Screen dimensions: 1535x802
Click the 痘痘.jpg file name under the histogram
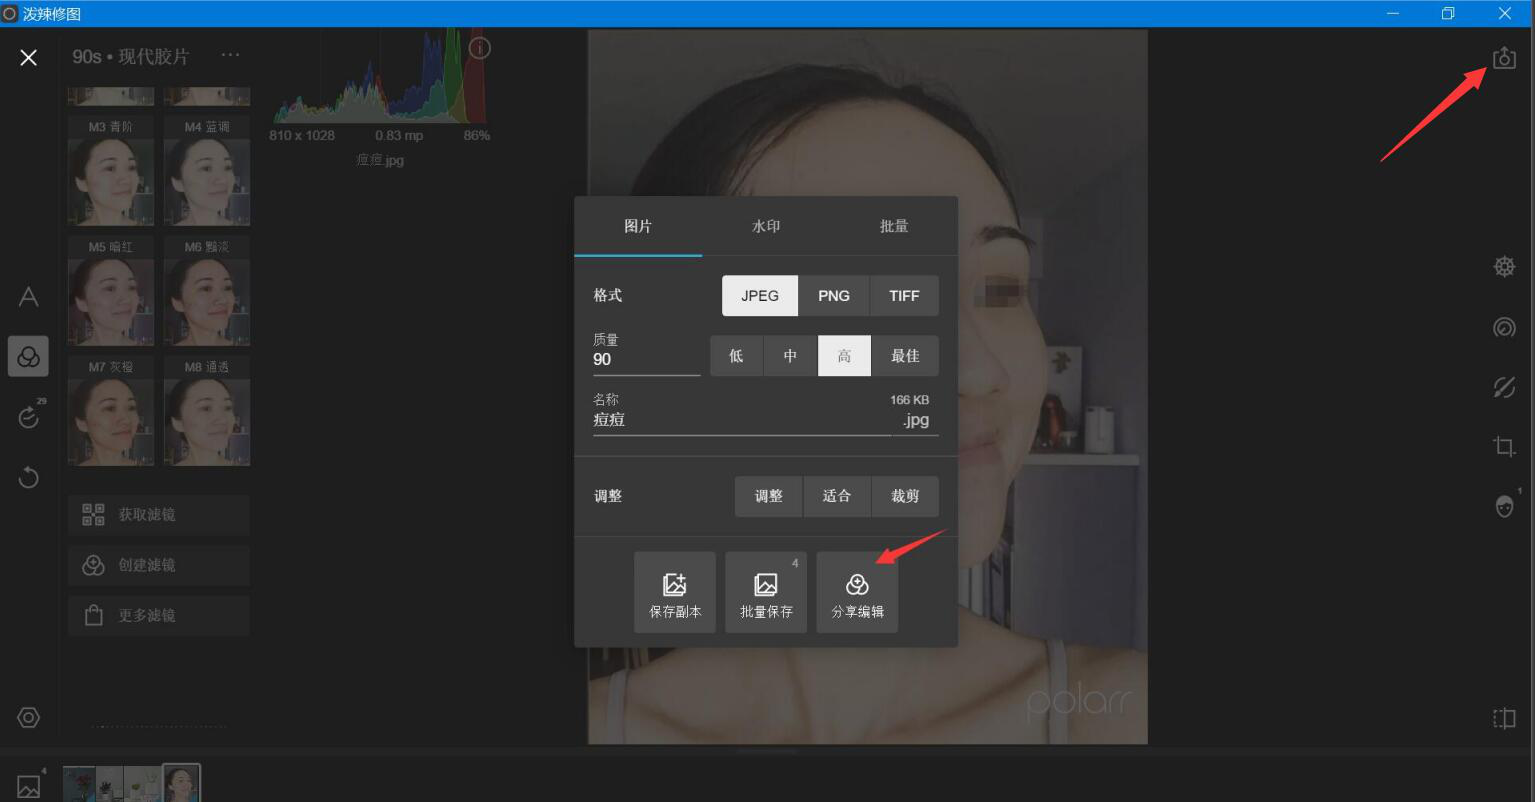click(x=380, y=160)
